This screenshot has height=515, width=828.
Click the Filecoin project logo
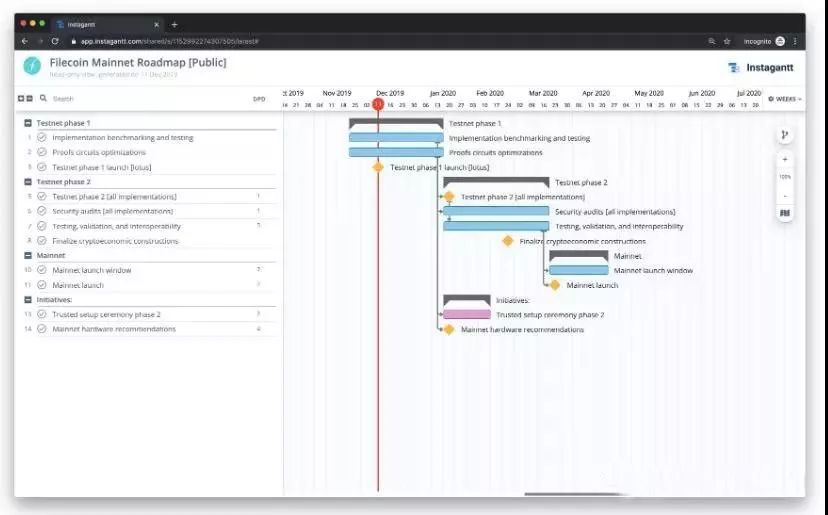(32, 65)
